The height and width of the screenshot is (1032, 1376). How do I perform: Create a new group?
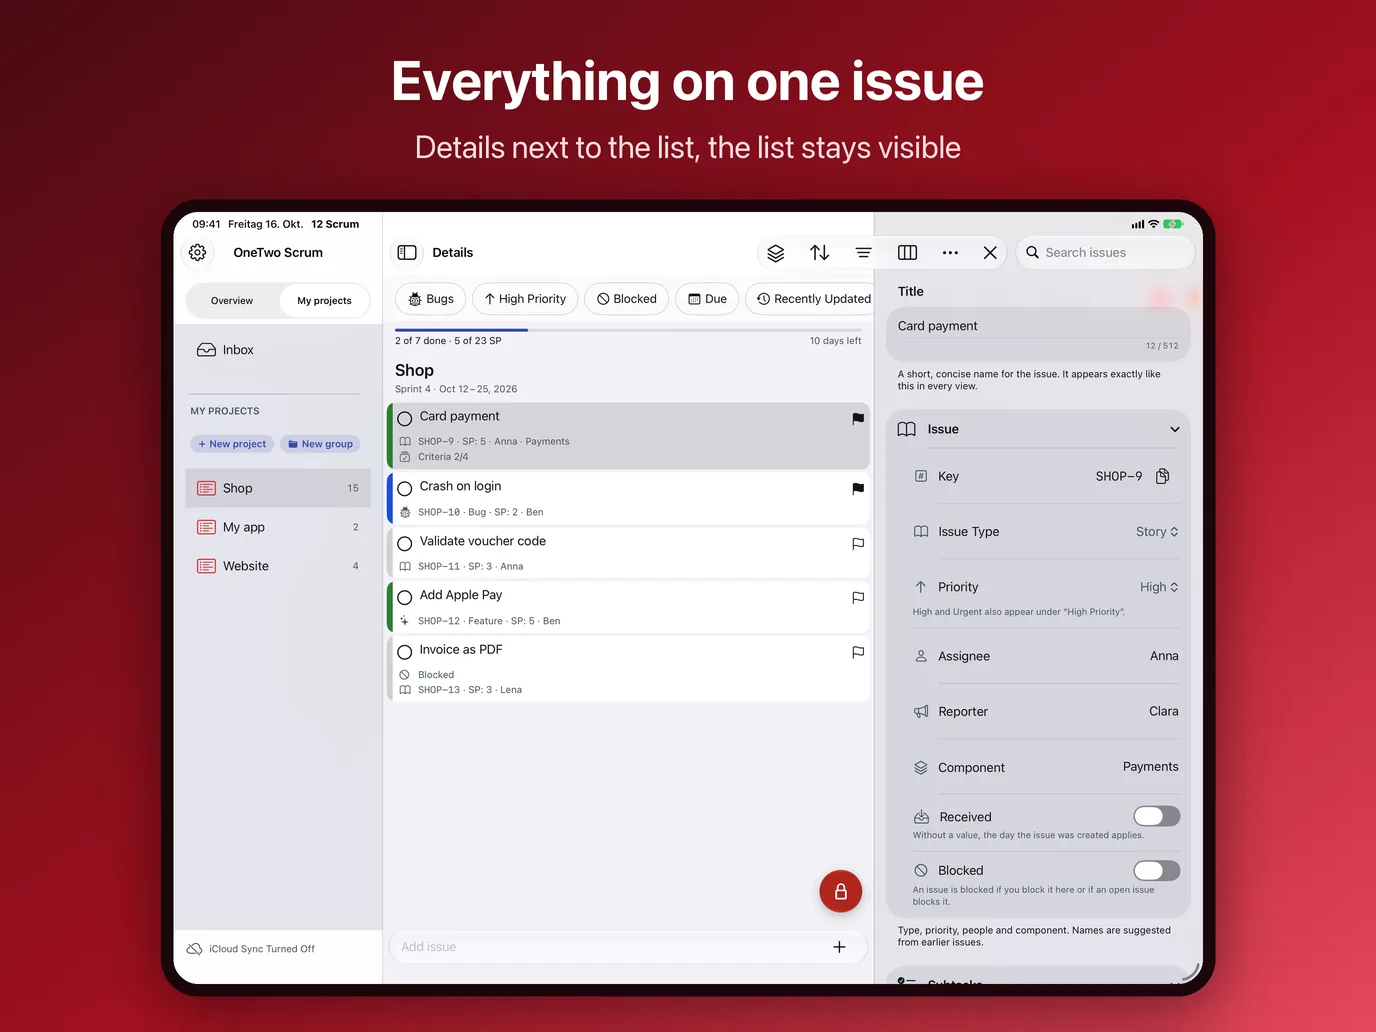tap(320, 444)
